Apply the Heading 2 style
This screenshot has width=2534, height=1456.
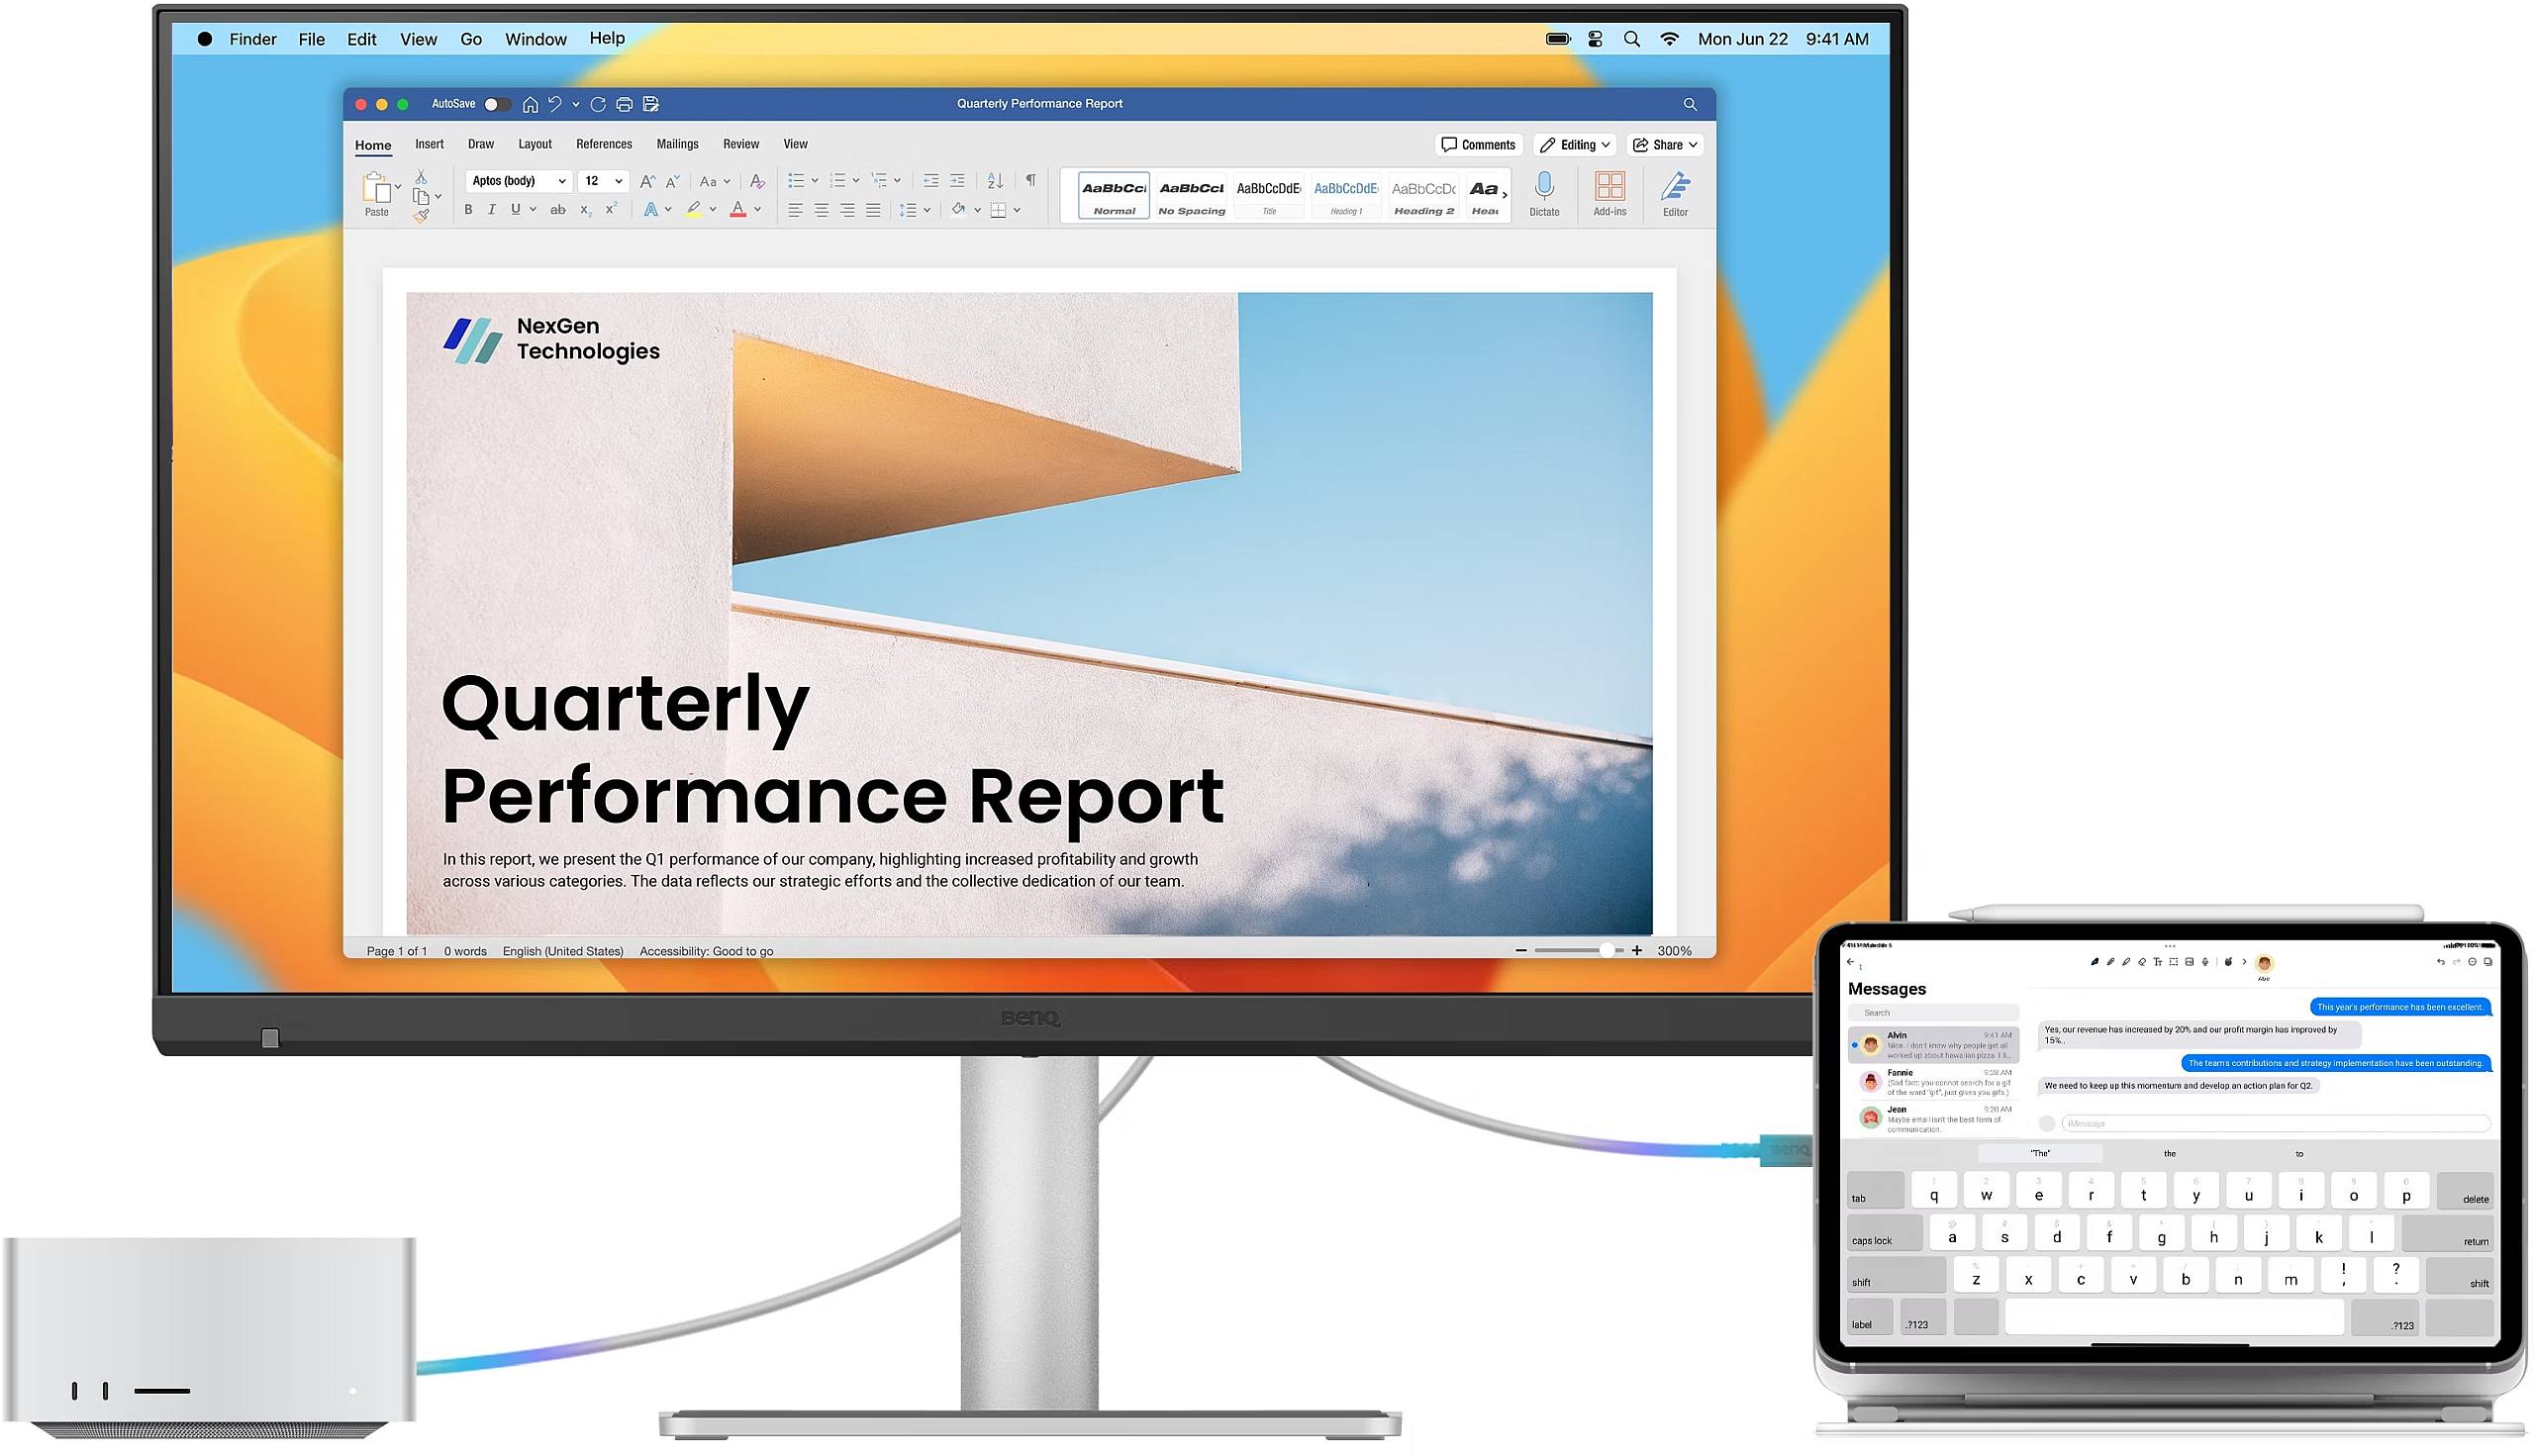[1423, 196]
